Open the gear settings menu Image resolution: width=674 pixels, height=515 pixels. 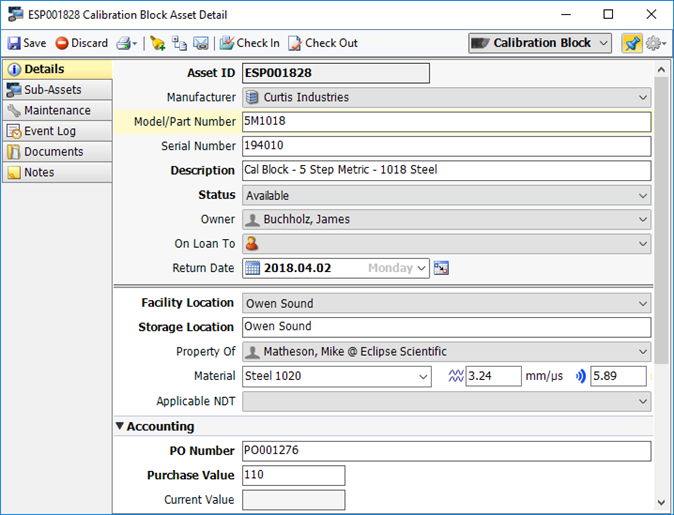[x=656, y=43]
